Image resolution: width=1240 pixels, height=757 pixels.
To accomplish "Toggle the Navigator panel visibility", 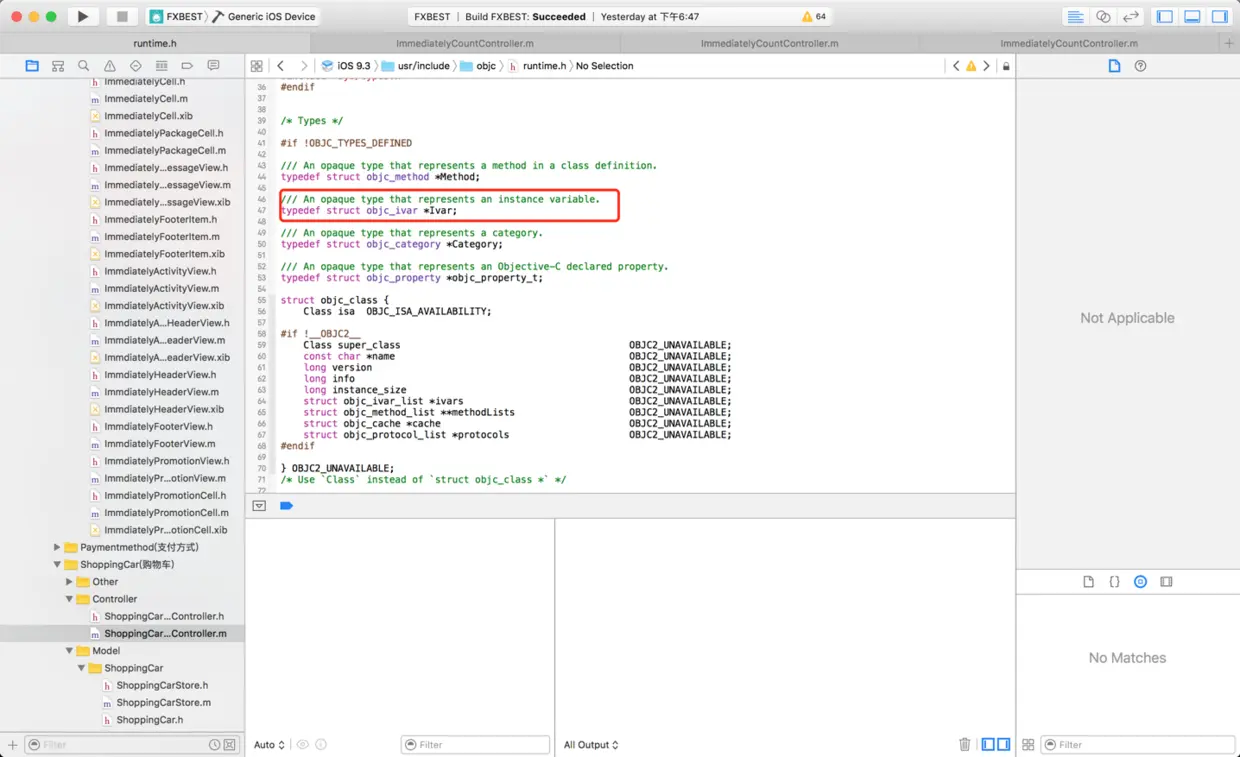I will pyautogui.click(x=1165, y=17).
